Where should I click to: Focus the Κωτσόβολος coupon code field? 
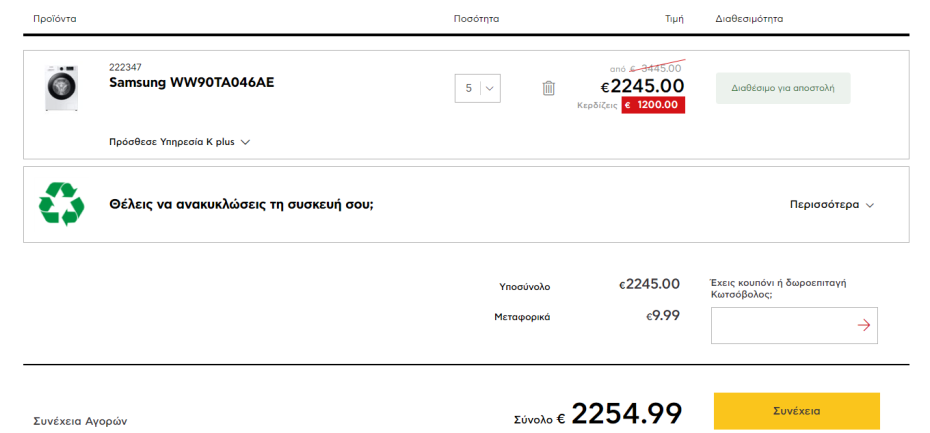point(780,325)
